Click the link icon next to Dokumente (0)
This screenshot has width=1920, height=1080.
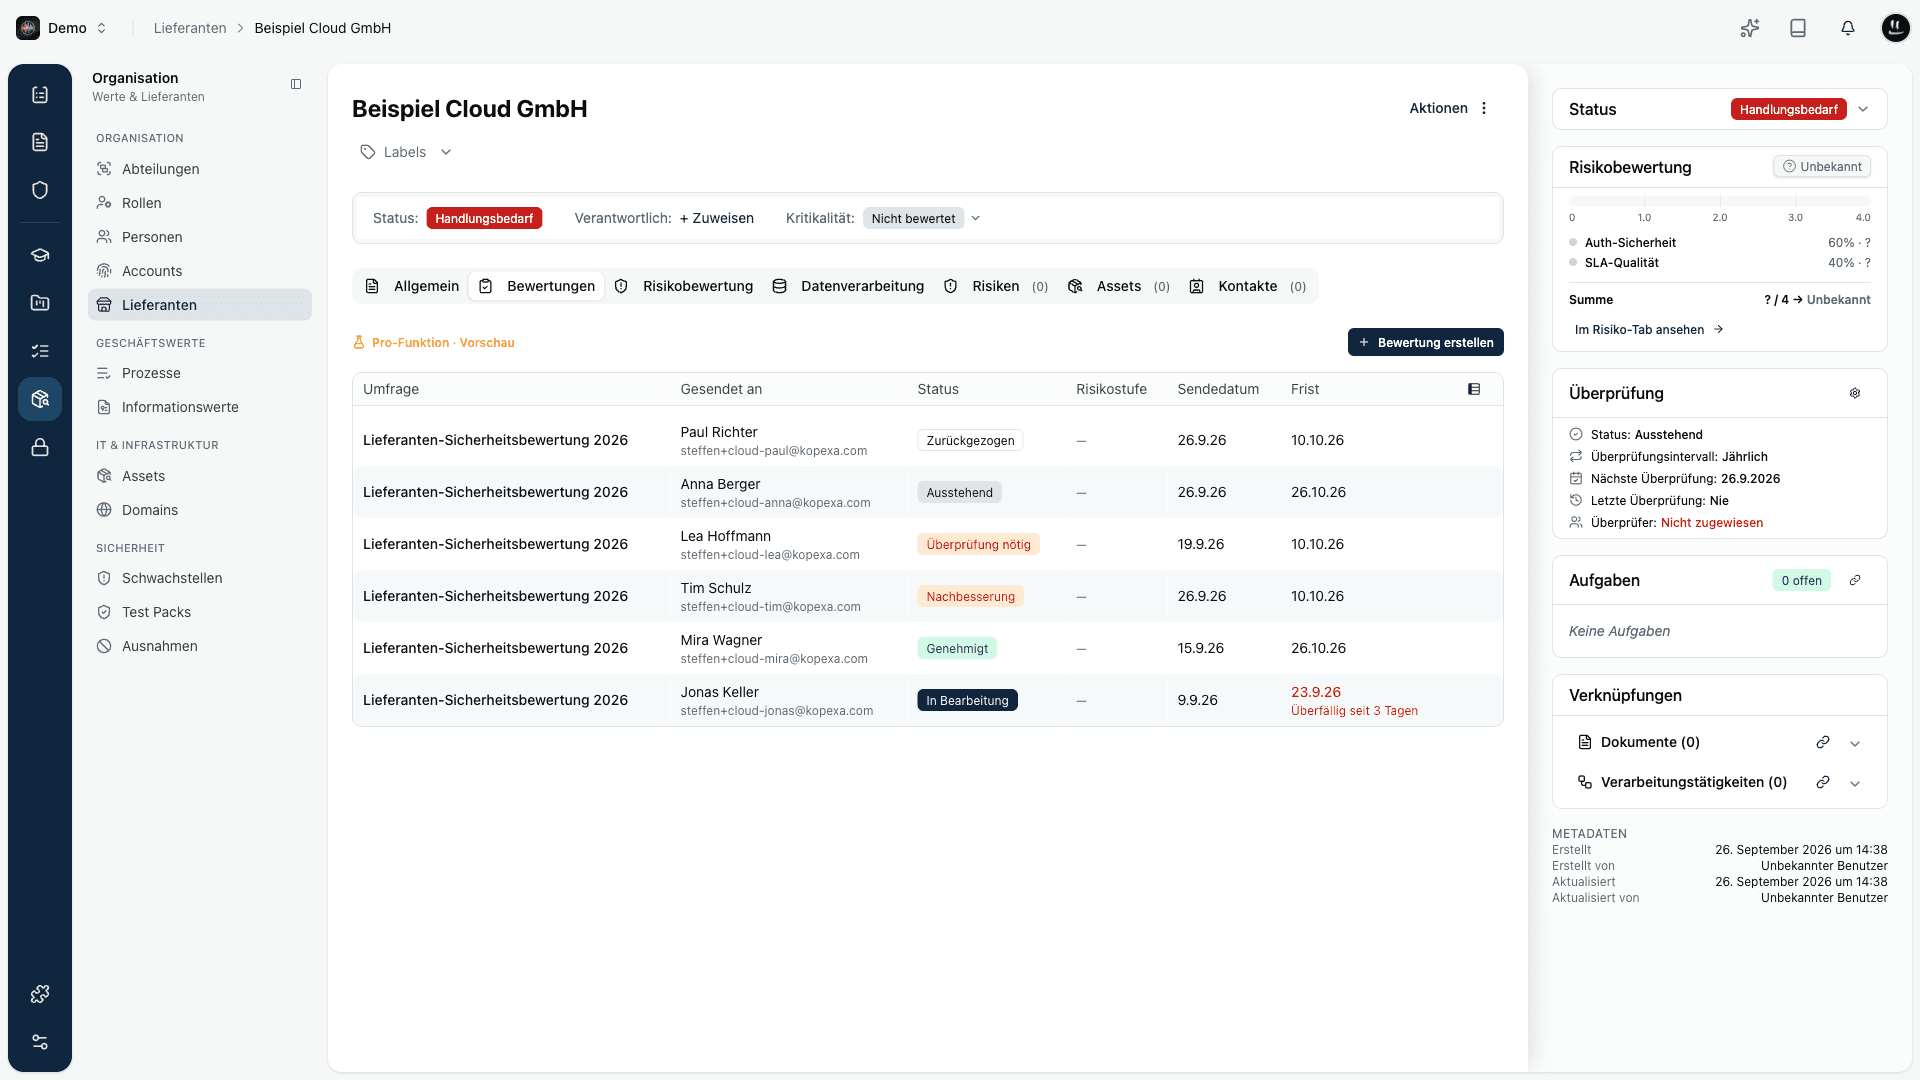[1823, 742]
